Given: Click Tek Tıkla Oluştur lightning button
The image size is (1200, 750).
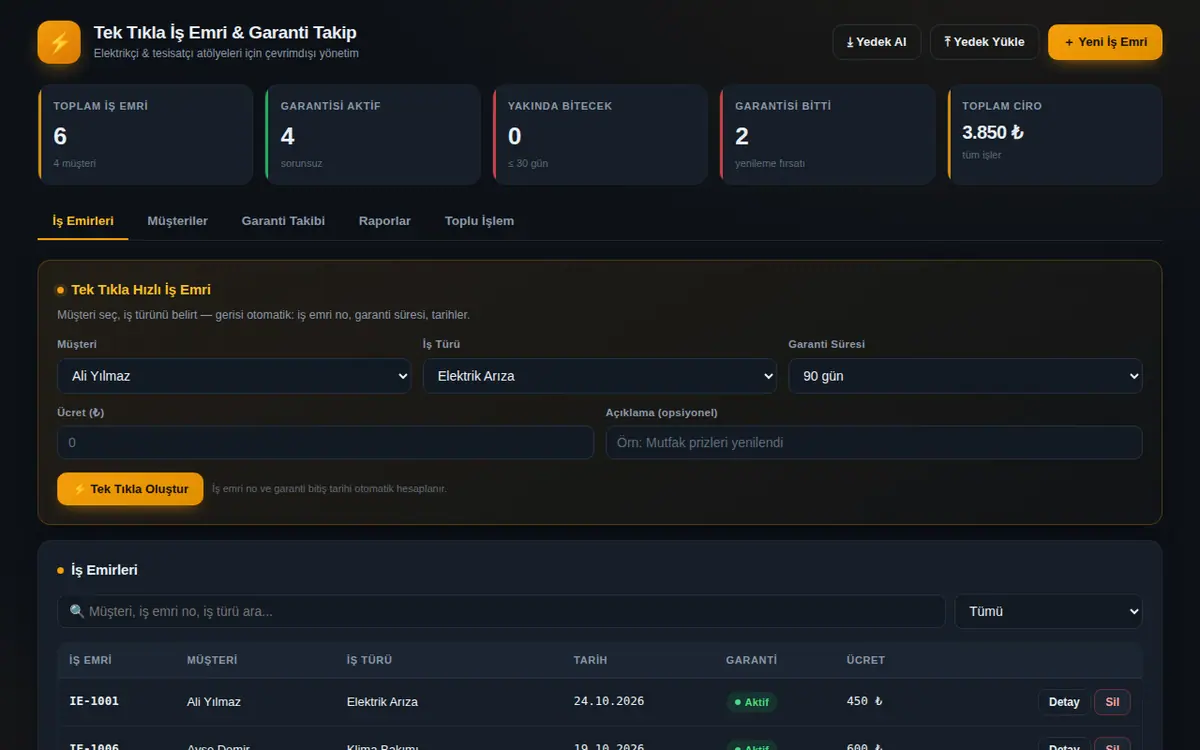Looking at the screenshot, I should 130,489.
